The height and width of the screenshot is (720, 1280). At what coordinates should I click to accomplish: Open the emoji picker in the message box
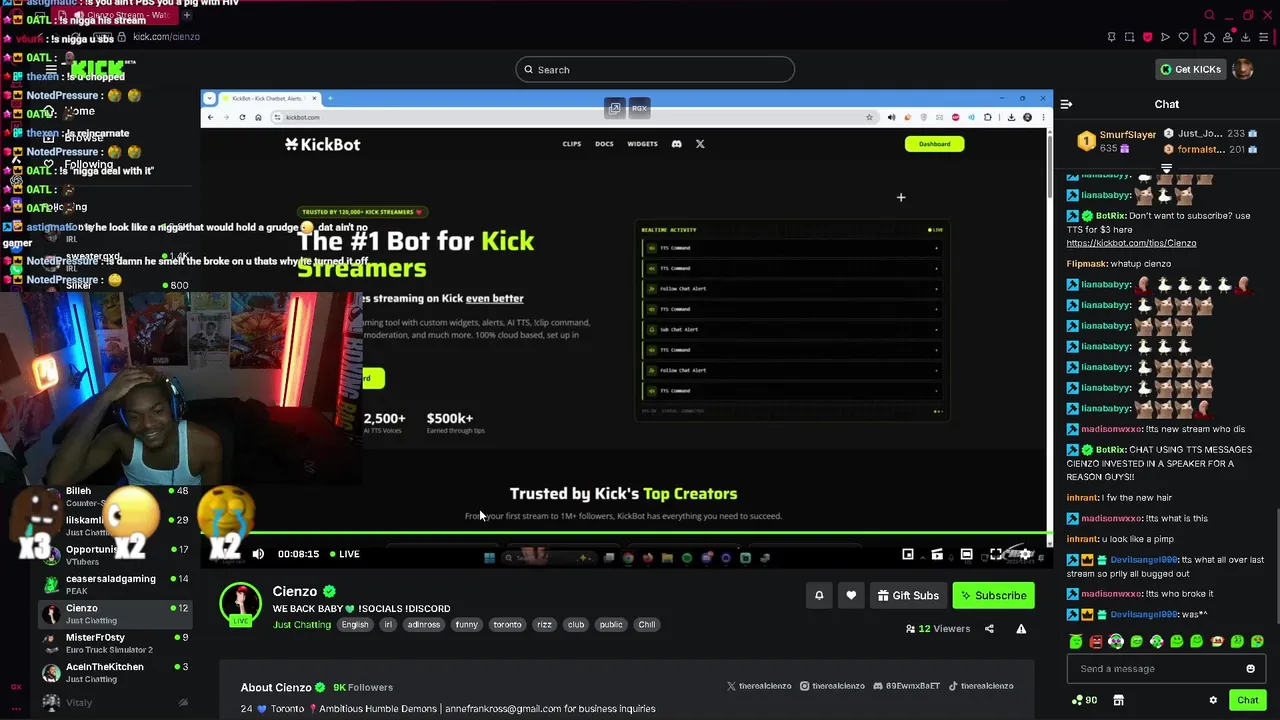(1250, 669)
